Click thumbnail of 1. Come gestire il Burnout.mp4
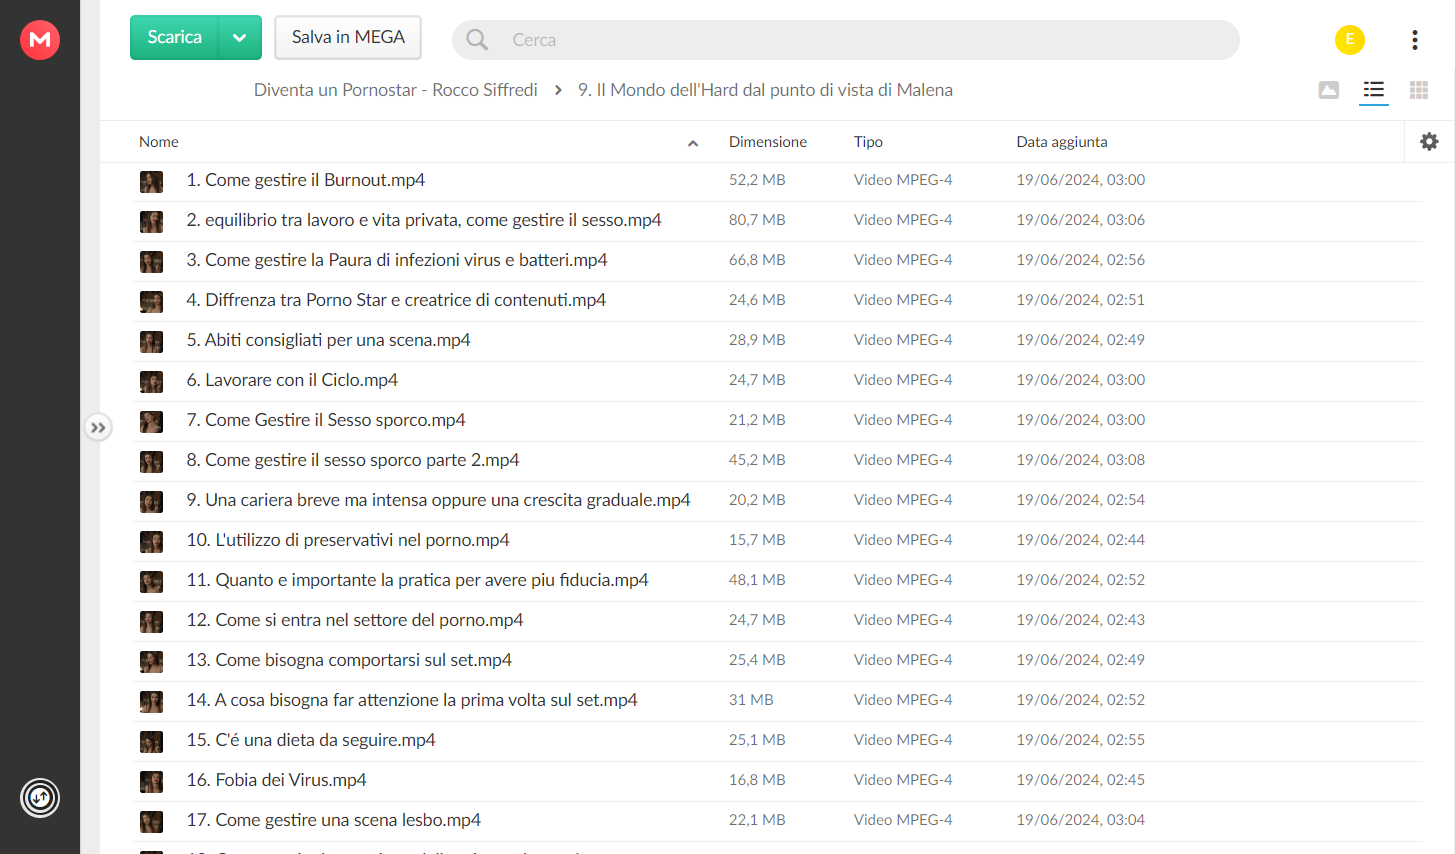This screenshot has width=1455, height=854. coord(151,181)
